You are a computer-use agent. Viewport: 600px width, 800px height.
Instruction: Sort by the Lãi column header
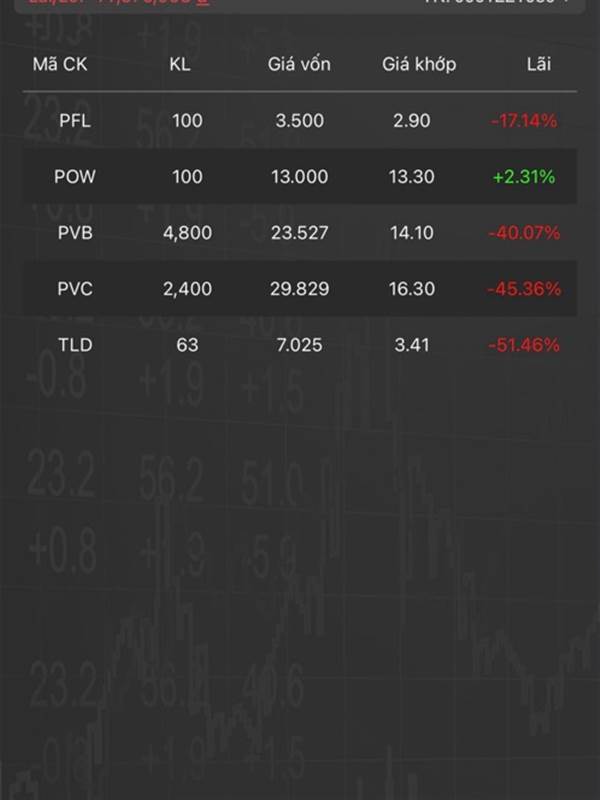[x=539, y=64]
